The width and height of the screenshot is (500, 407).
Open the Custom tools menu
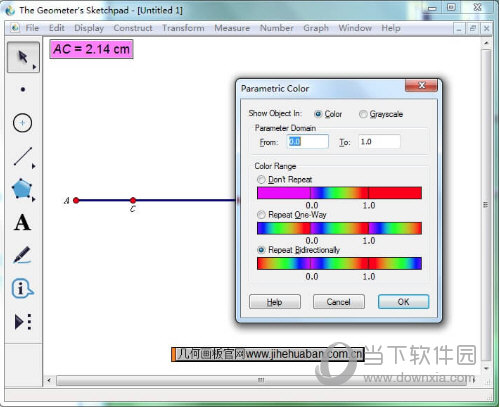click(x=23, y=322)
